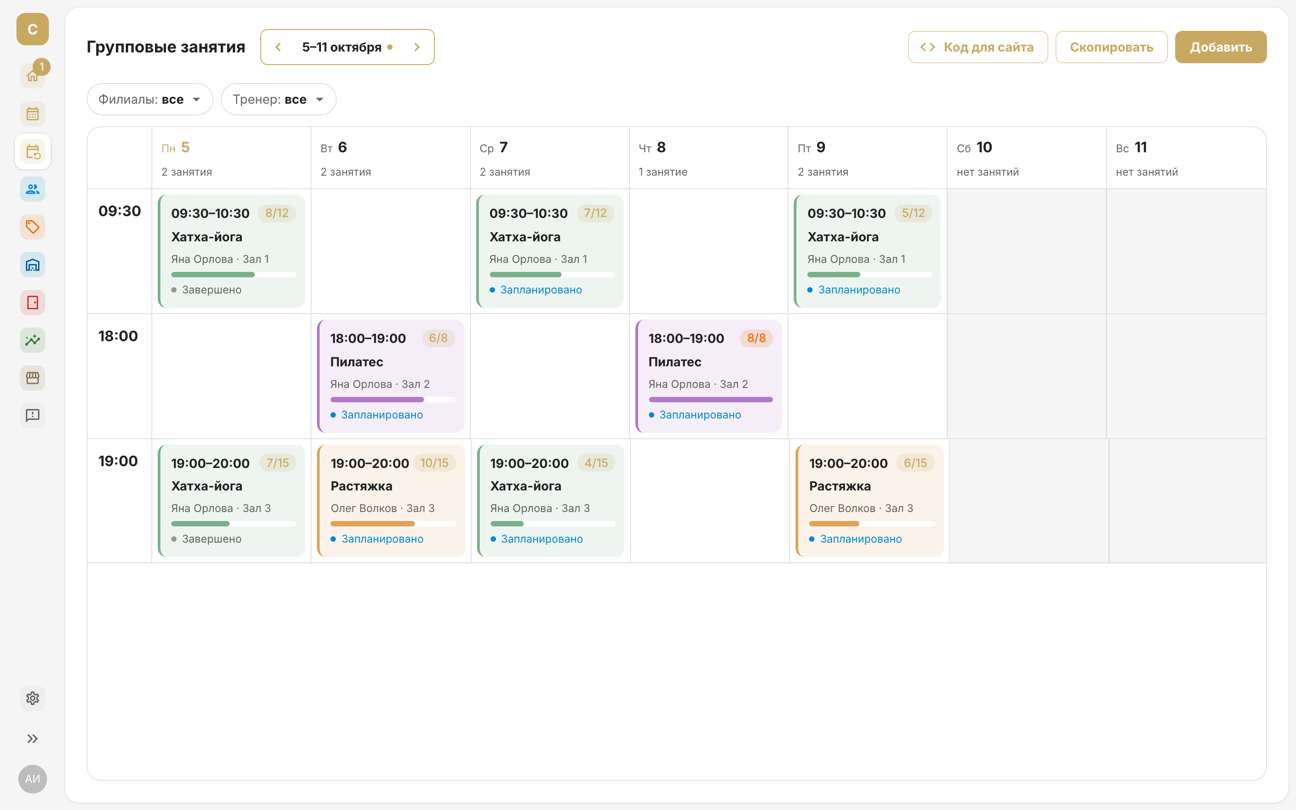1296x810 pixels.
Task: Click 'Код для сайта' button
Action: click(x=978, y=47)
